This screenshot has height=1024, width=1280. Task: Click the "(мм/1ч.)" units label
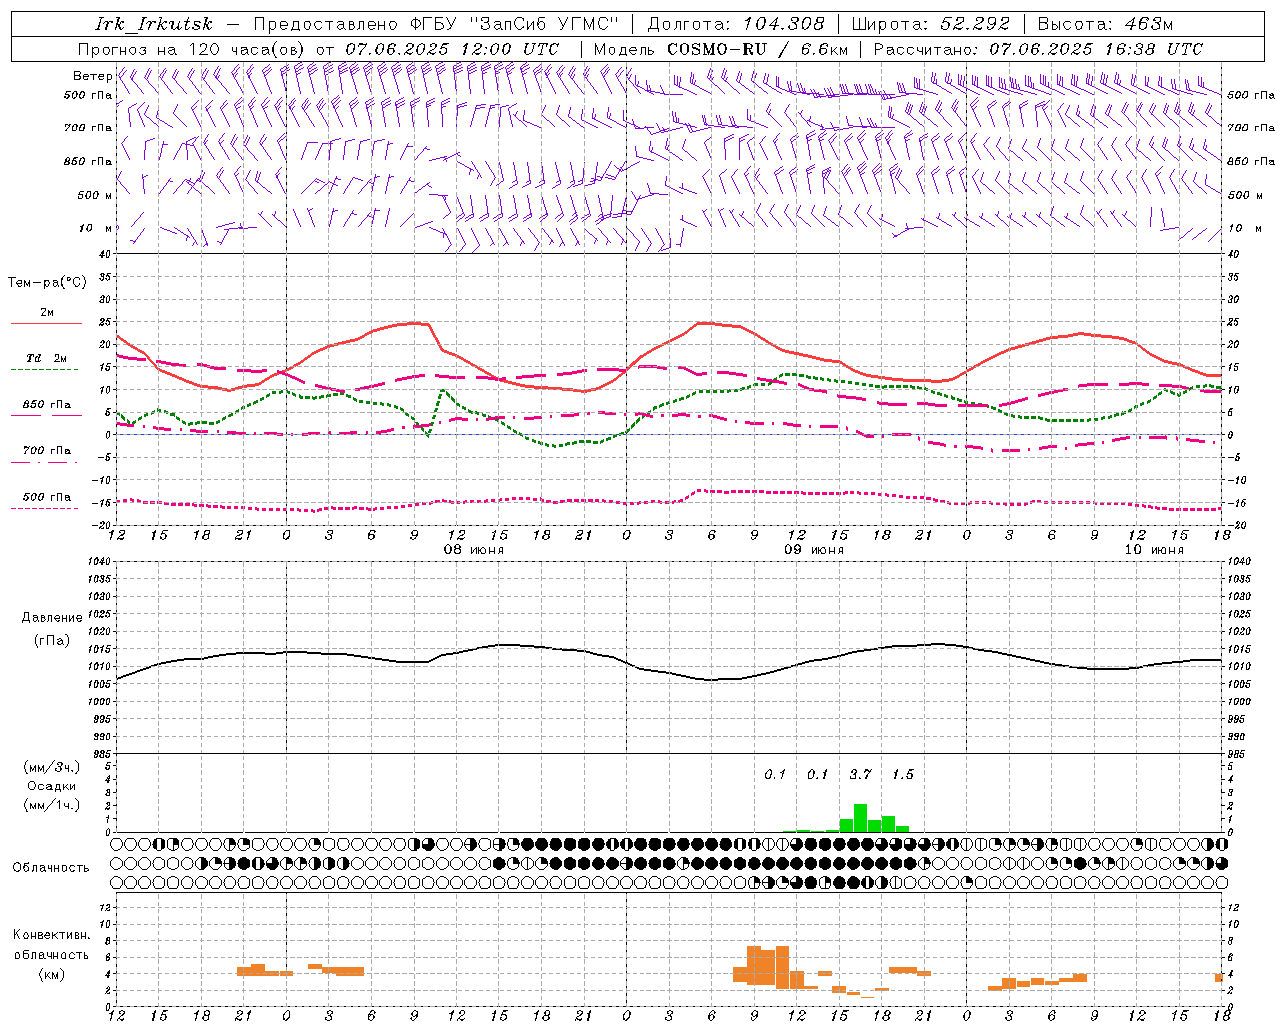[x=51, y=805]
